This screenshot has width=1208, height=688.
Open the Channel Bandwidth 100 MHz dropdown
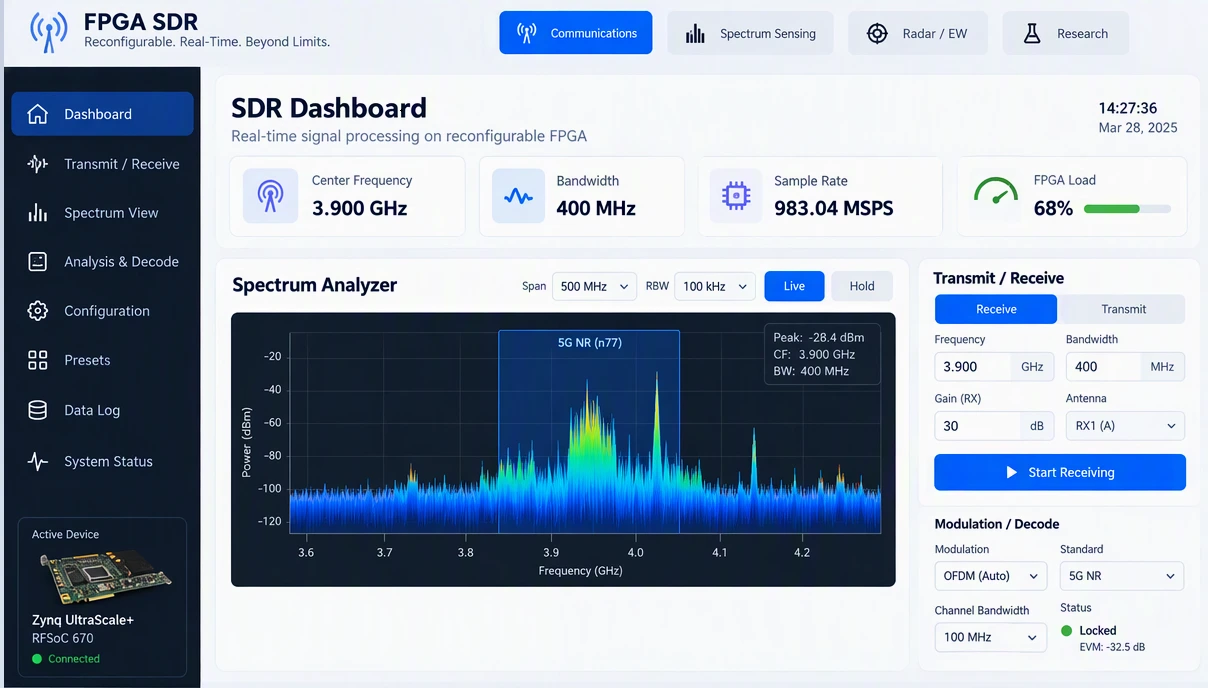(991, 637)
